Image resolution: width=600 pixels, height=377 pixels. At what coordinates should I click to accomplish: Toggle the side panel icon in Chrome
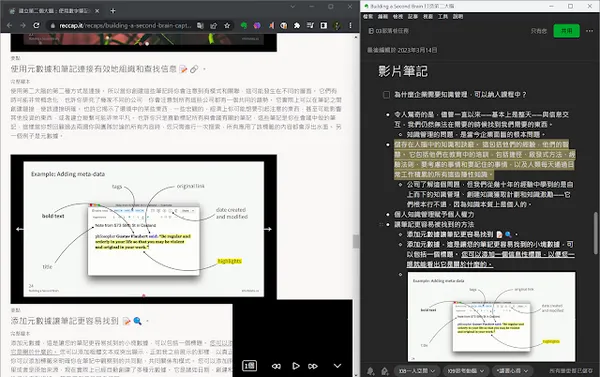[x=324, y=26]
